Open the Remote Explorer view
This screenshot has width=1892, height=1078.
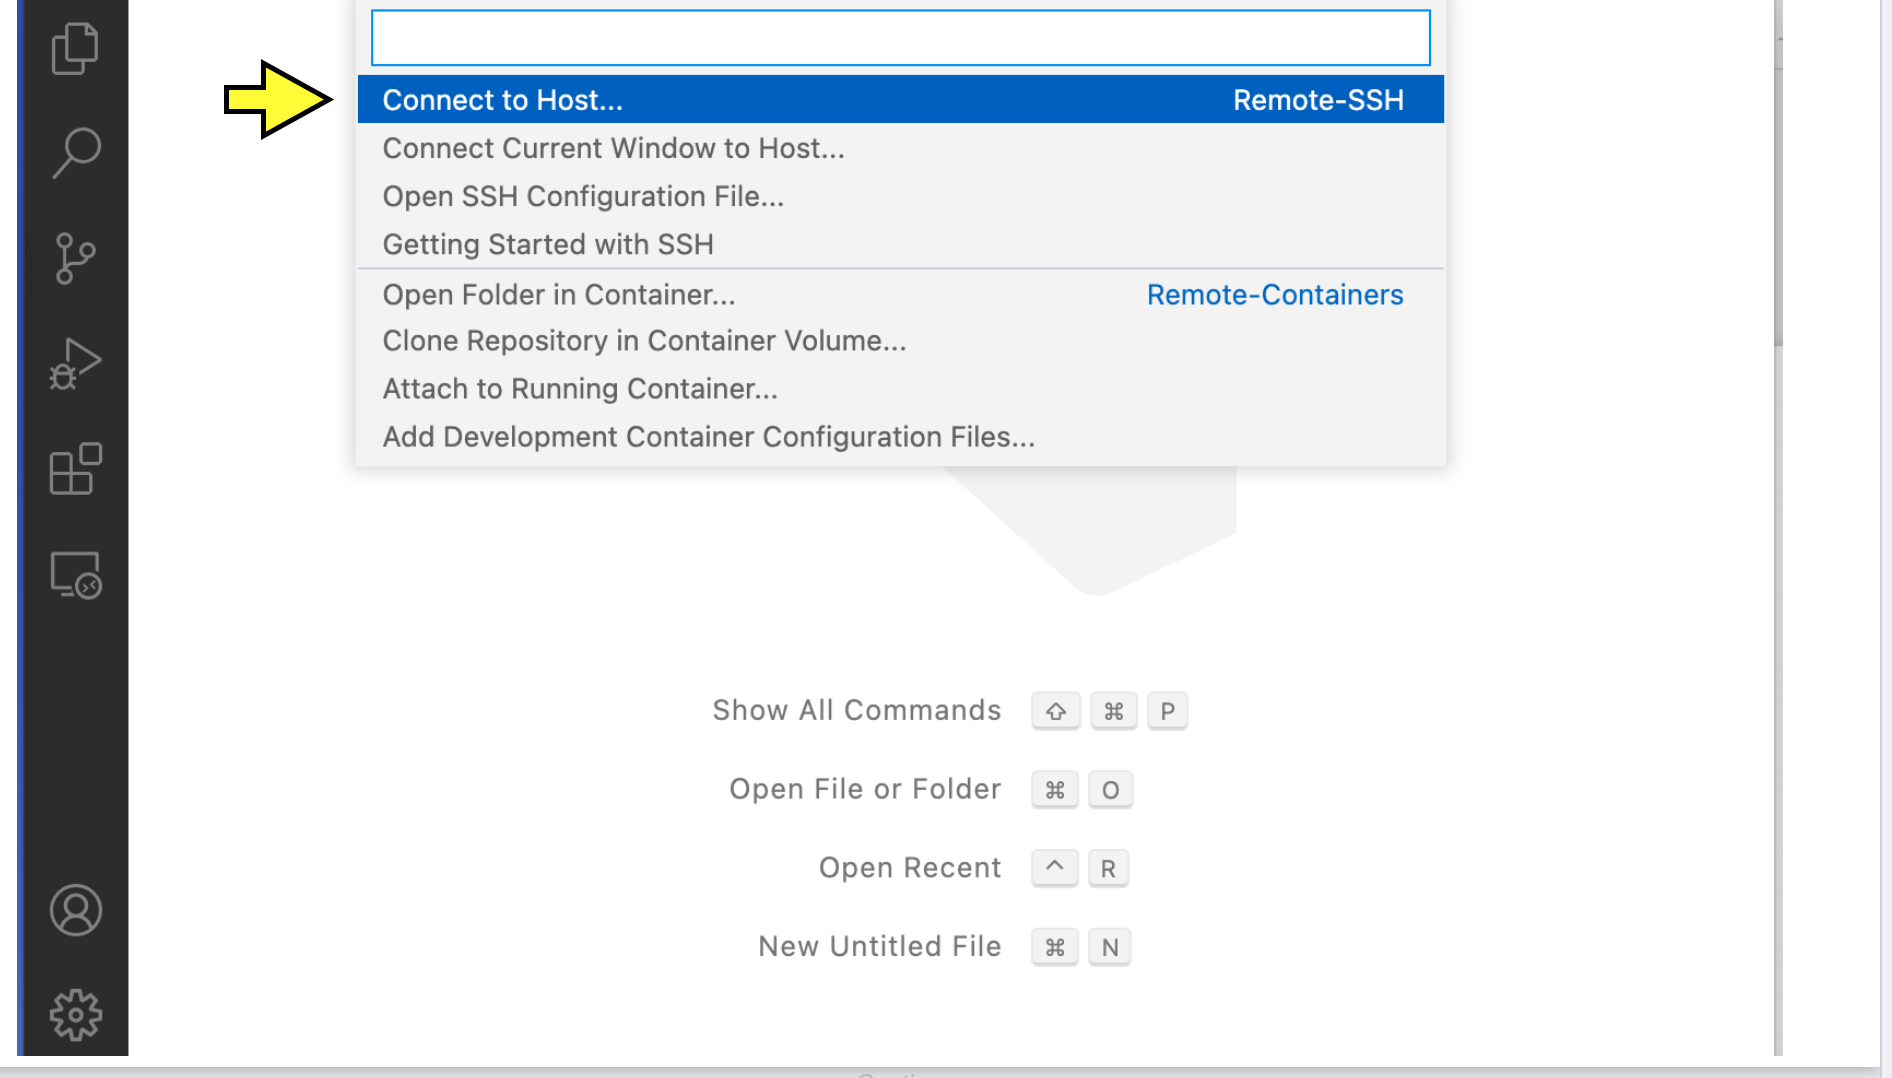tap(75, 575)
